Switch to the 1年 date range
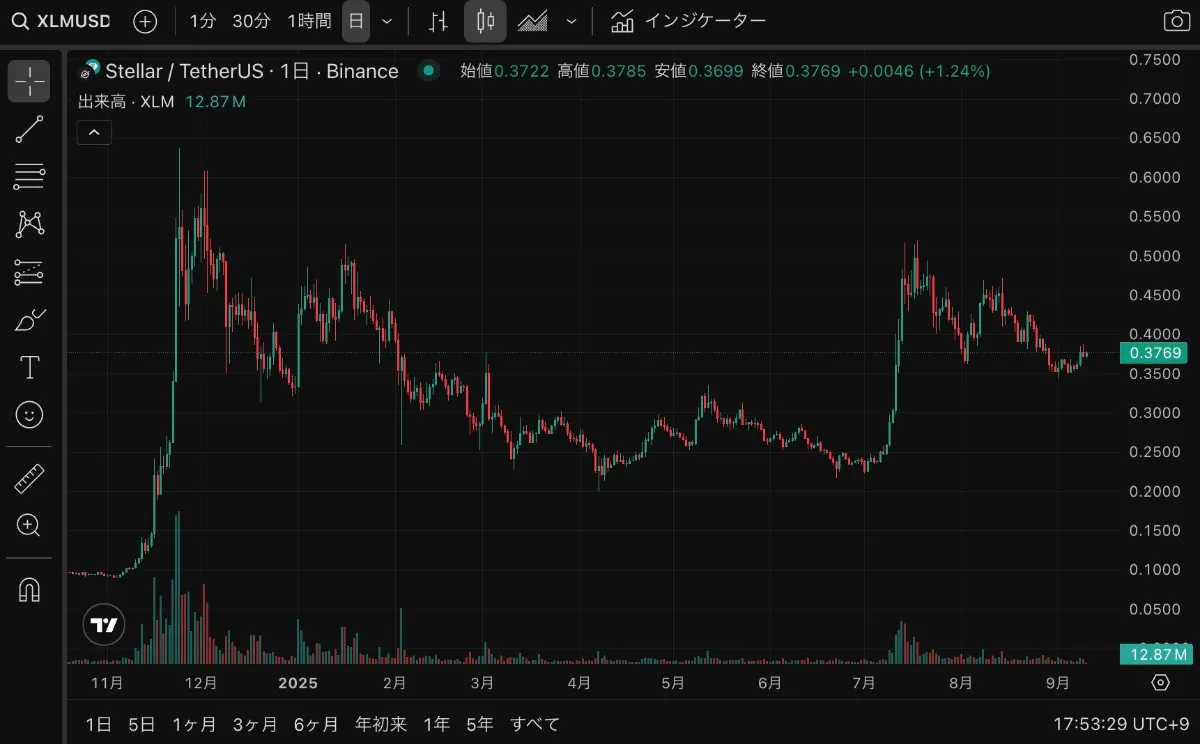 coord(437,724)
